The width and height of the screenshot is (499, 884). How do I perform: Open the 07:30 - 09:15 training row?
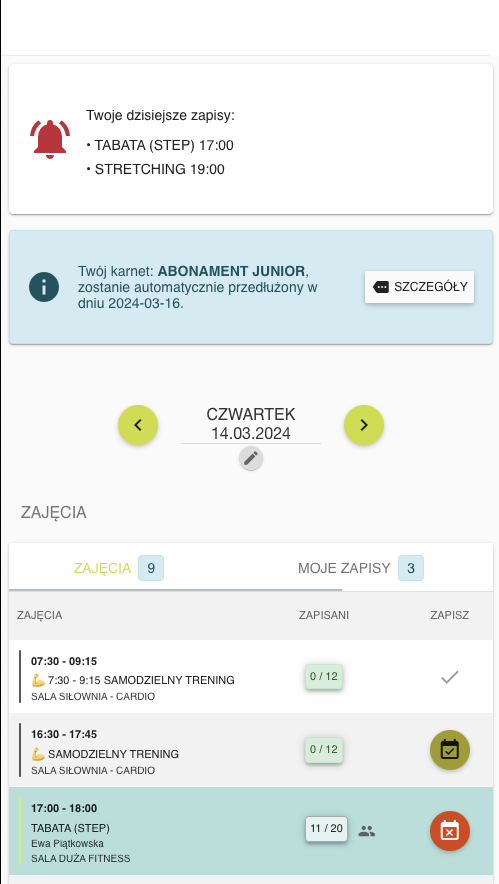251,677
